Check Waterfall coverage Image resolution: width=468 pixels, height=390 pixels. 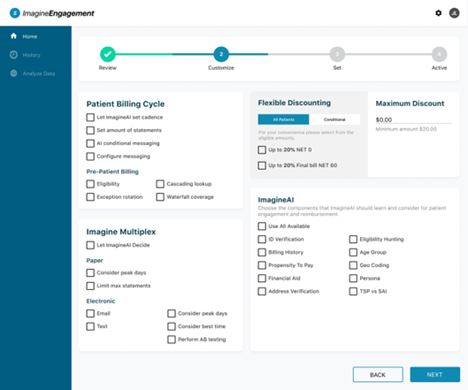click(160, 197)
